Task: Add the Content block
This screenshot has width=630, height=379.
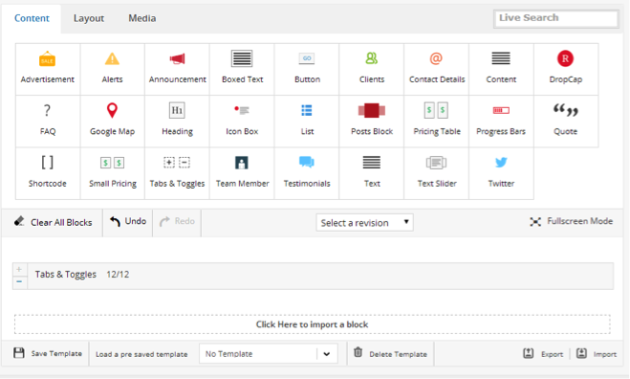Action: [501, 69]
